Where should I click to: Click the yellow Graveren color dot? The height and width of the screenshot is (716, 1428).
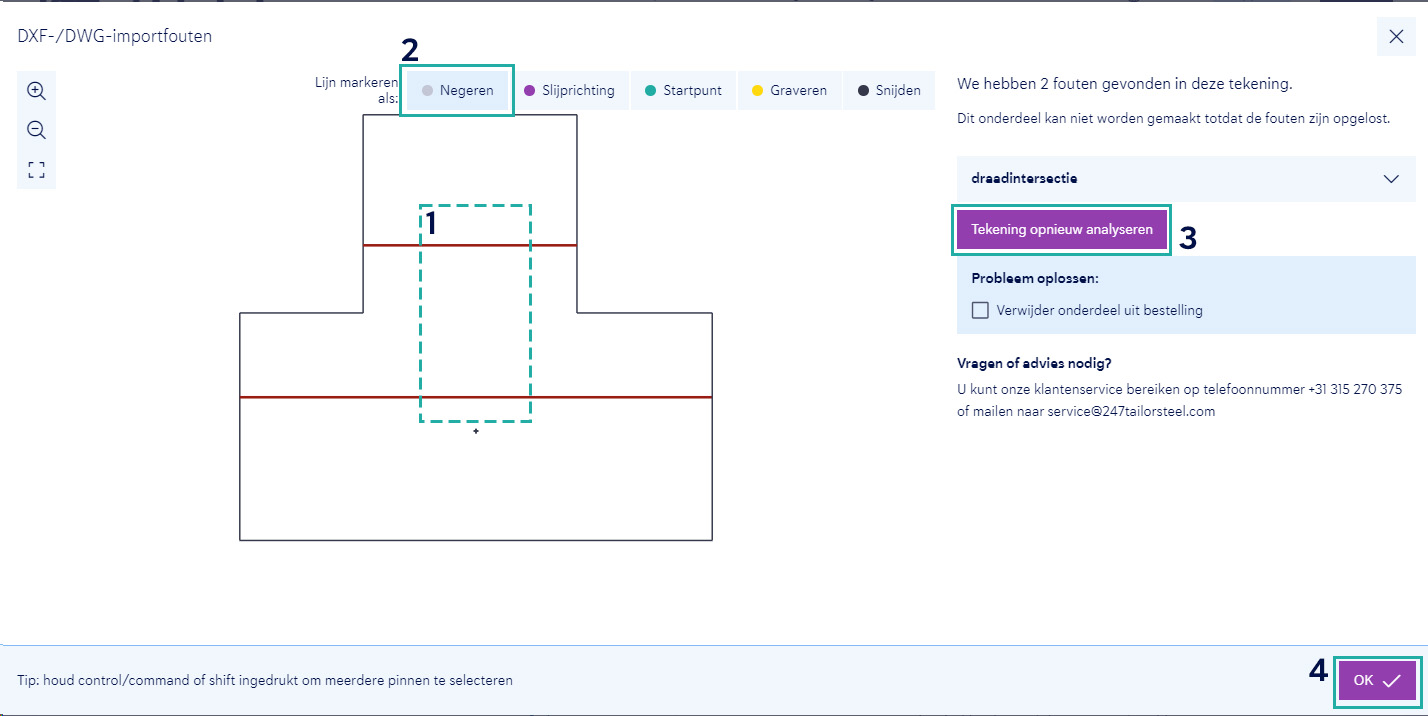coord(757,91)
